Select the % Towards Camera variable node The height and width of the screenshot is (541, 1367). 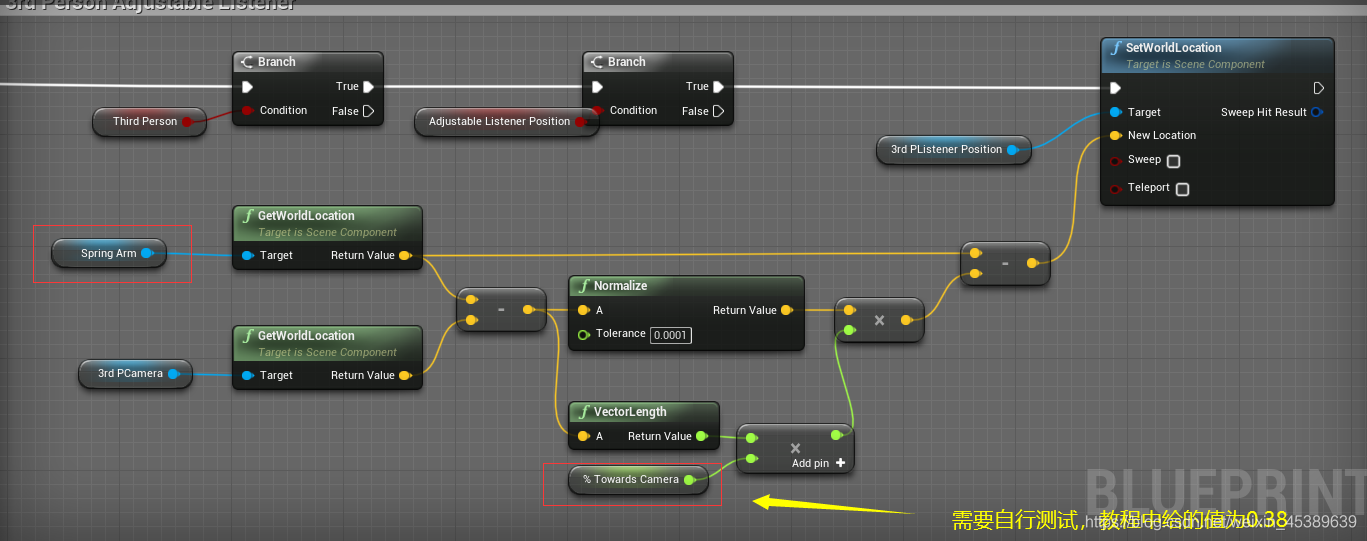tap(639, 479)
